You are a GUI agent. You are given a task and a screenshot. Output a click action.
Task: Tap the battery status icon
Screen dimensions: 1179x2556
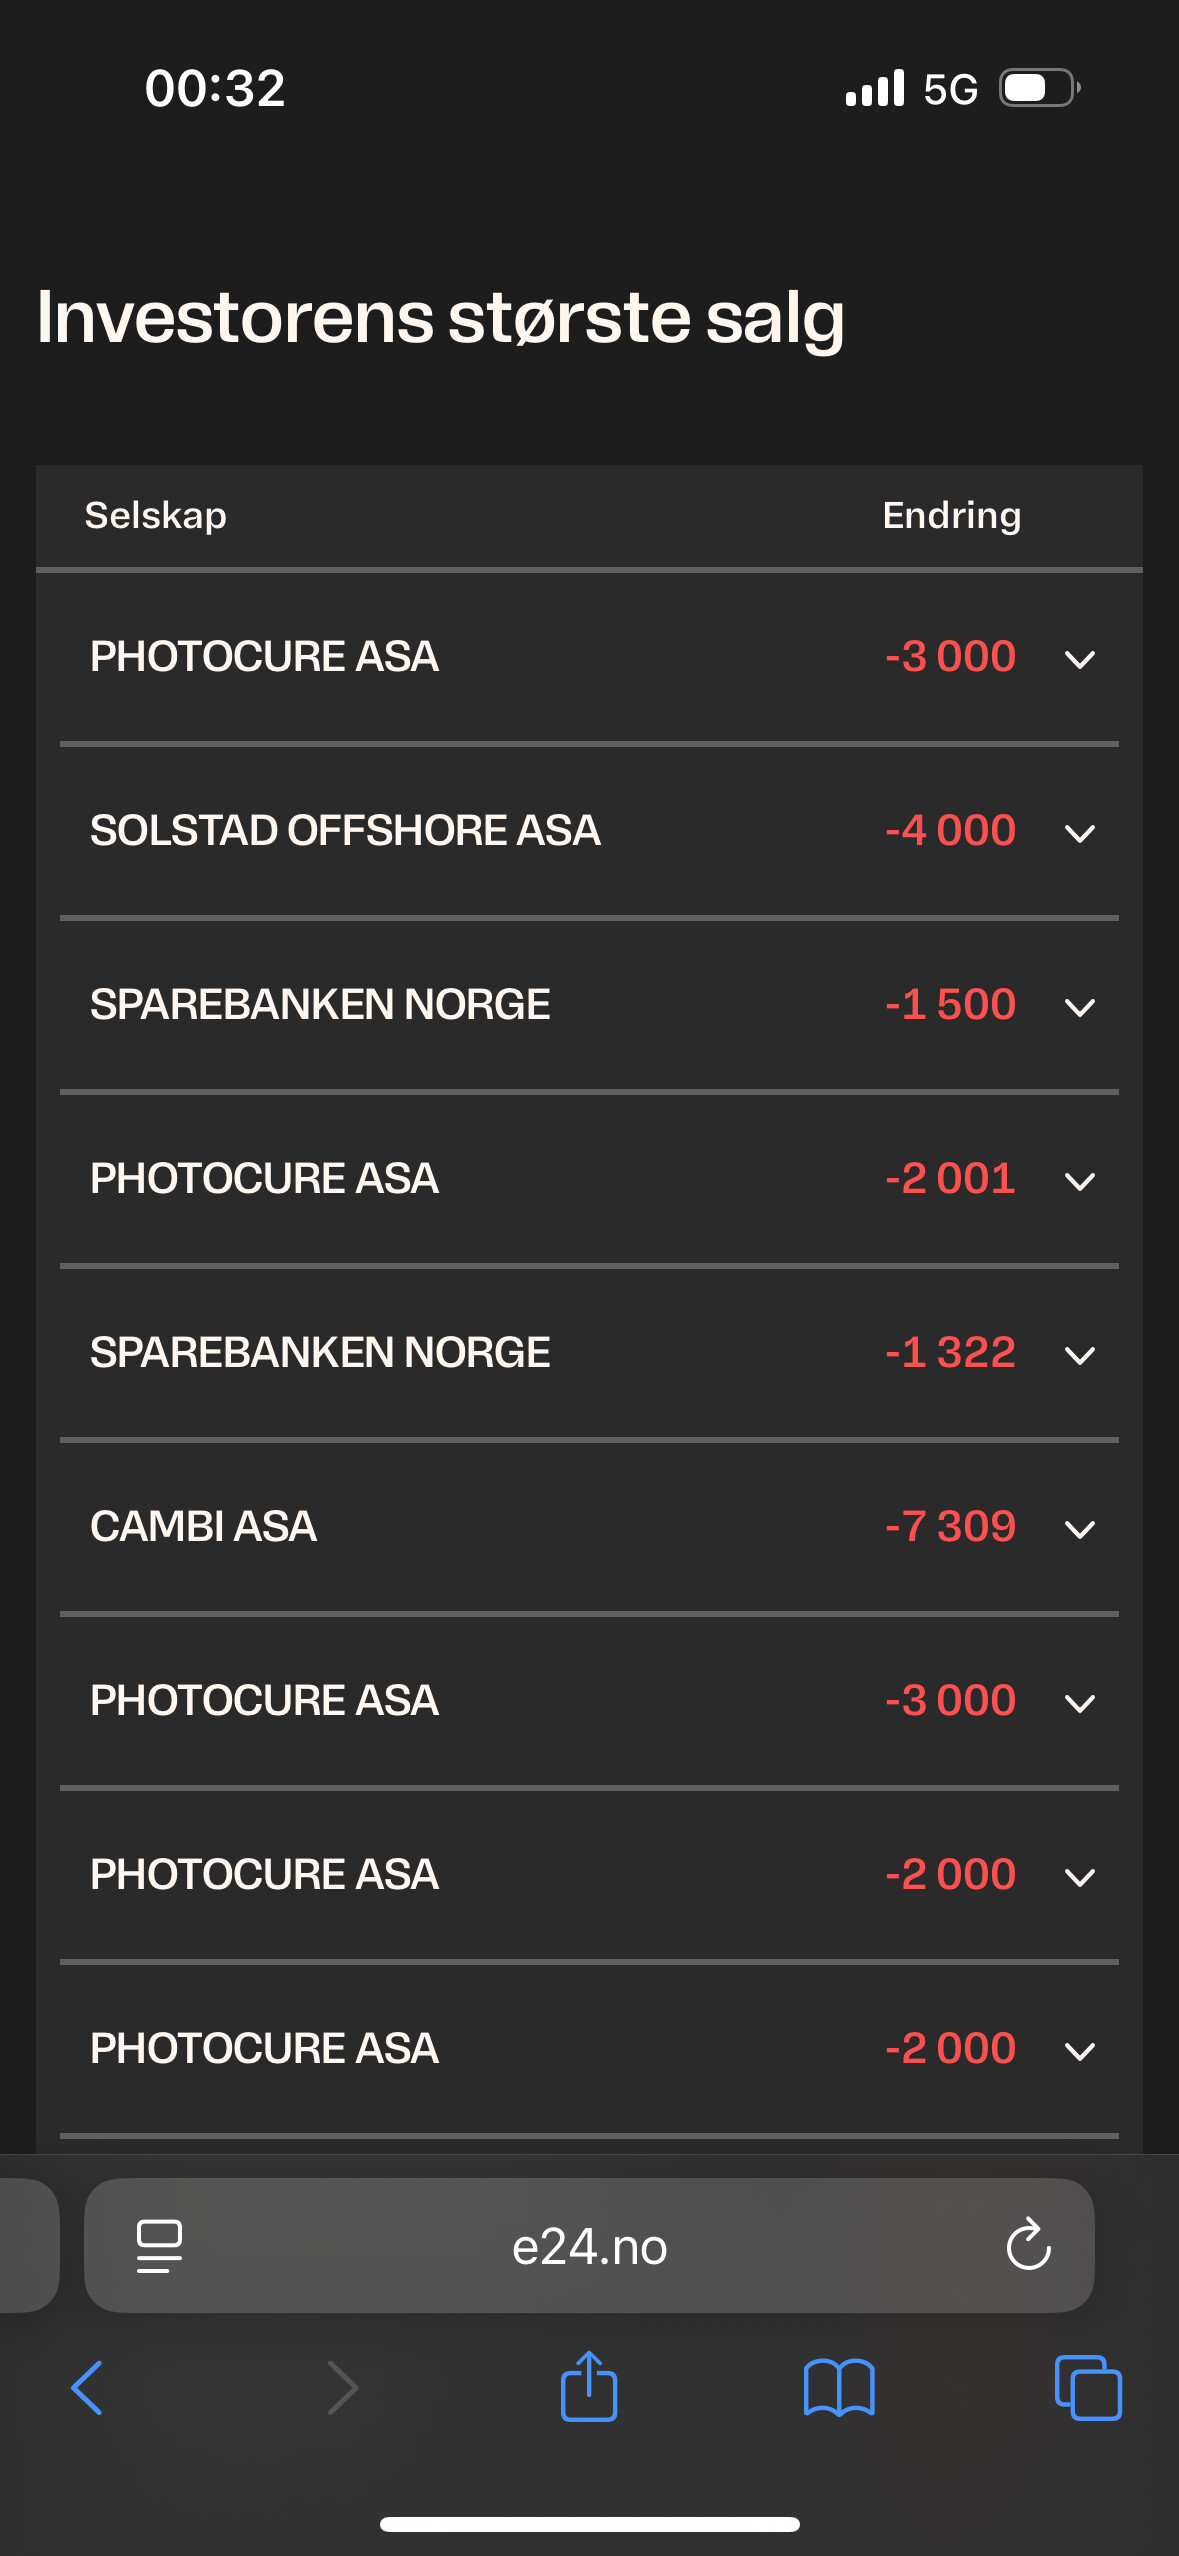coord(1040,88)
